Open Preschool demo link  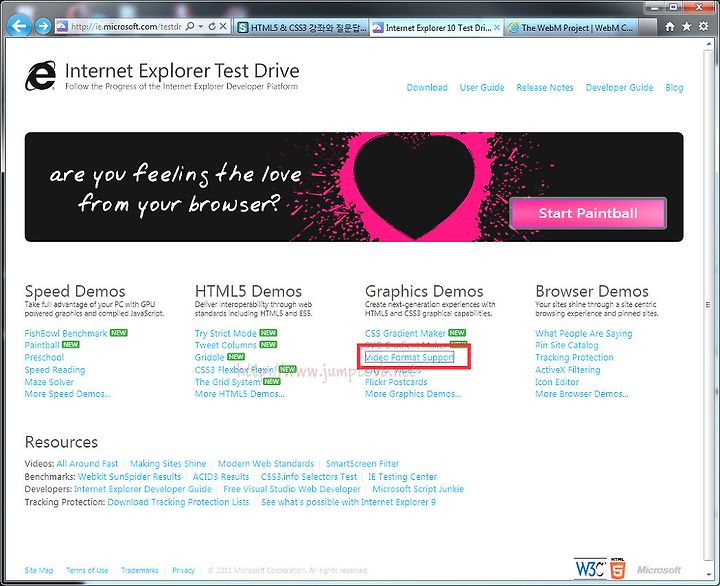(44, 357)
